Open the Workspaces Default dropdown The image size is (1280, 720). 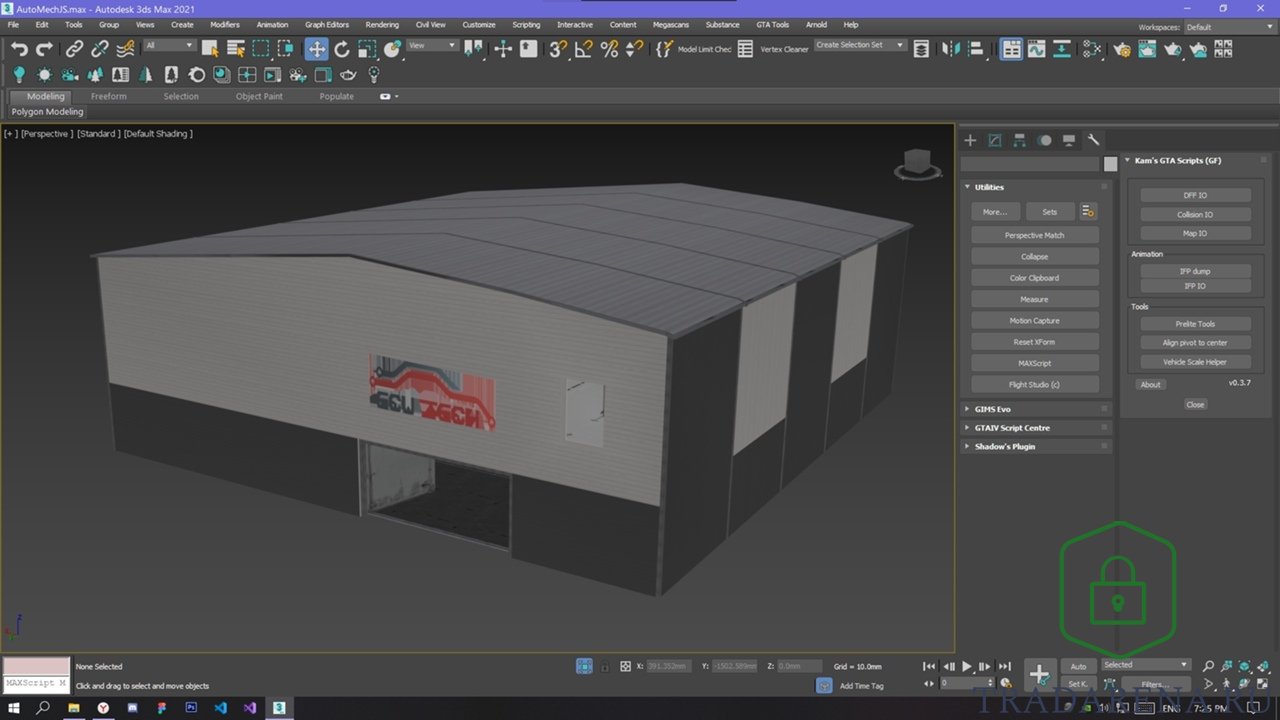coord(1231,27)
